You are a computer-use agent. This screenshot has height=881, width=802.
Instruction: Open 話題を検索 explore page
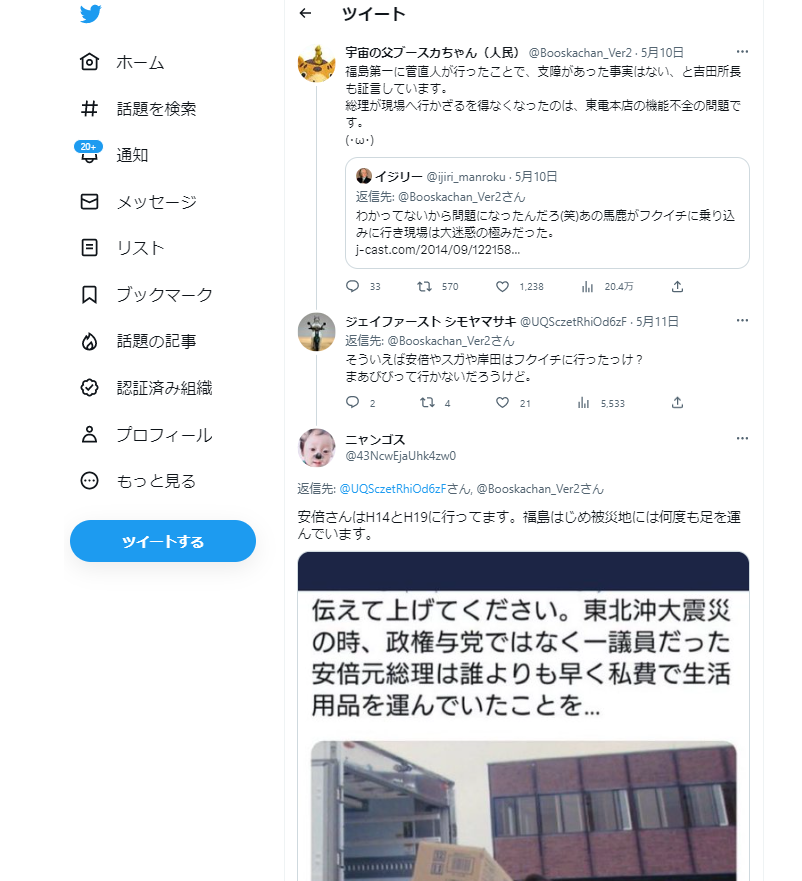[x=138, y=108]
